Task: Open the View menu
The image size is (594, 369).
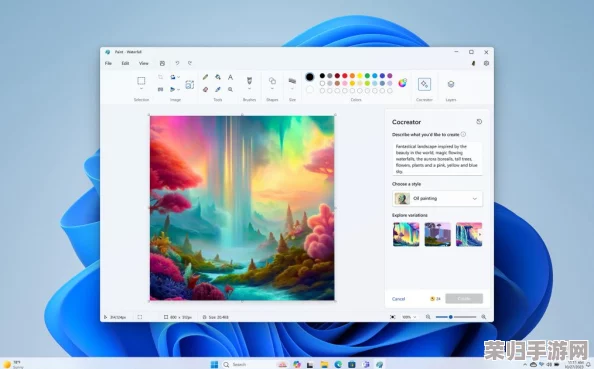Action: 144,63
